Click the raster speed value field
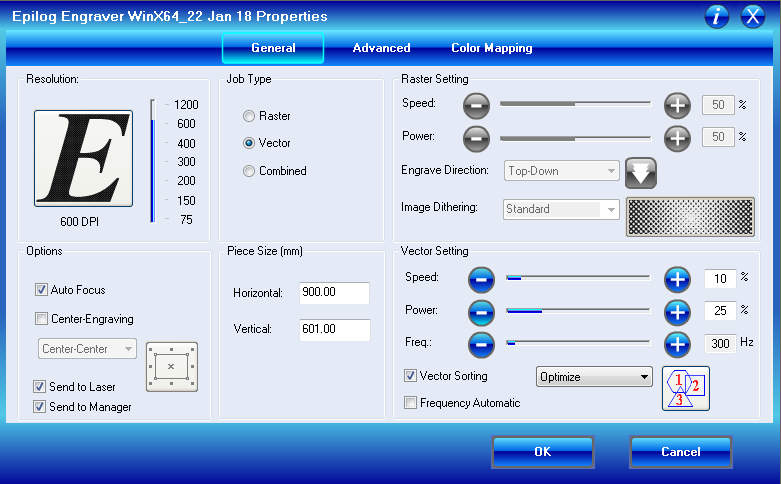781x484 pixels. (718, 105)
